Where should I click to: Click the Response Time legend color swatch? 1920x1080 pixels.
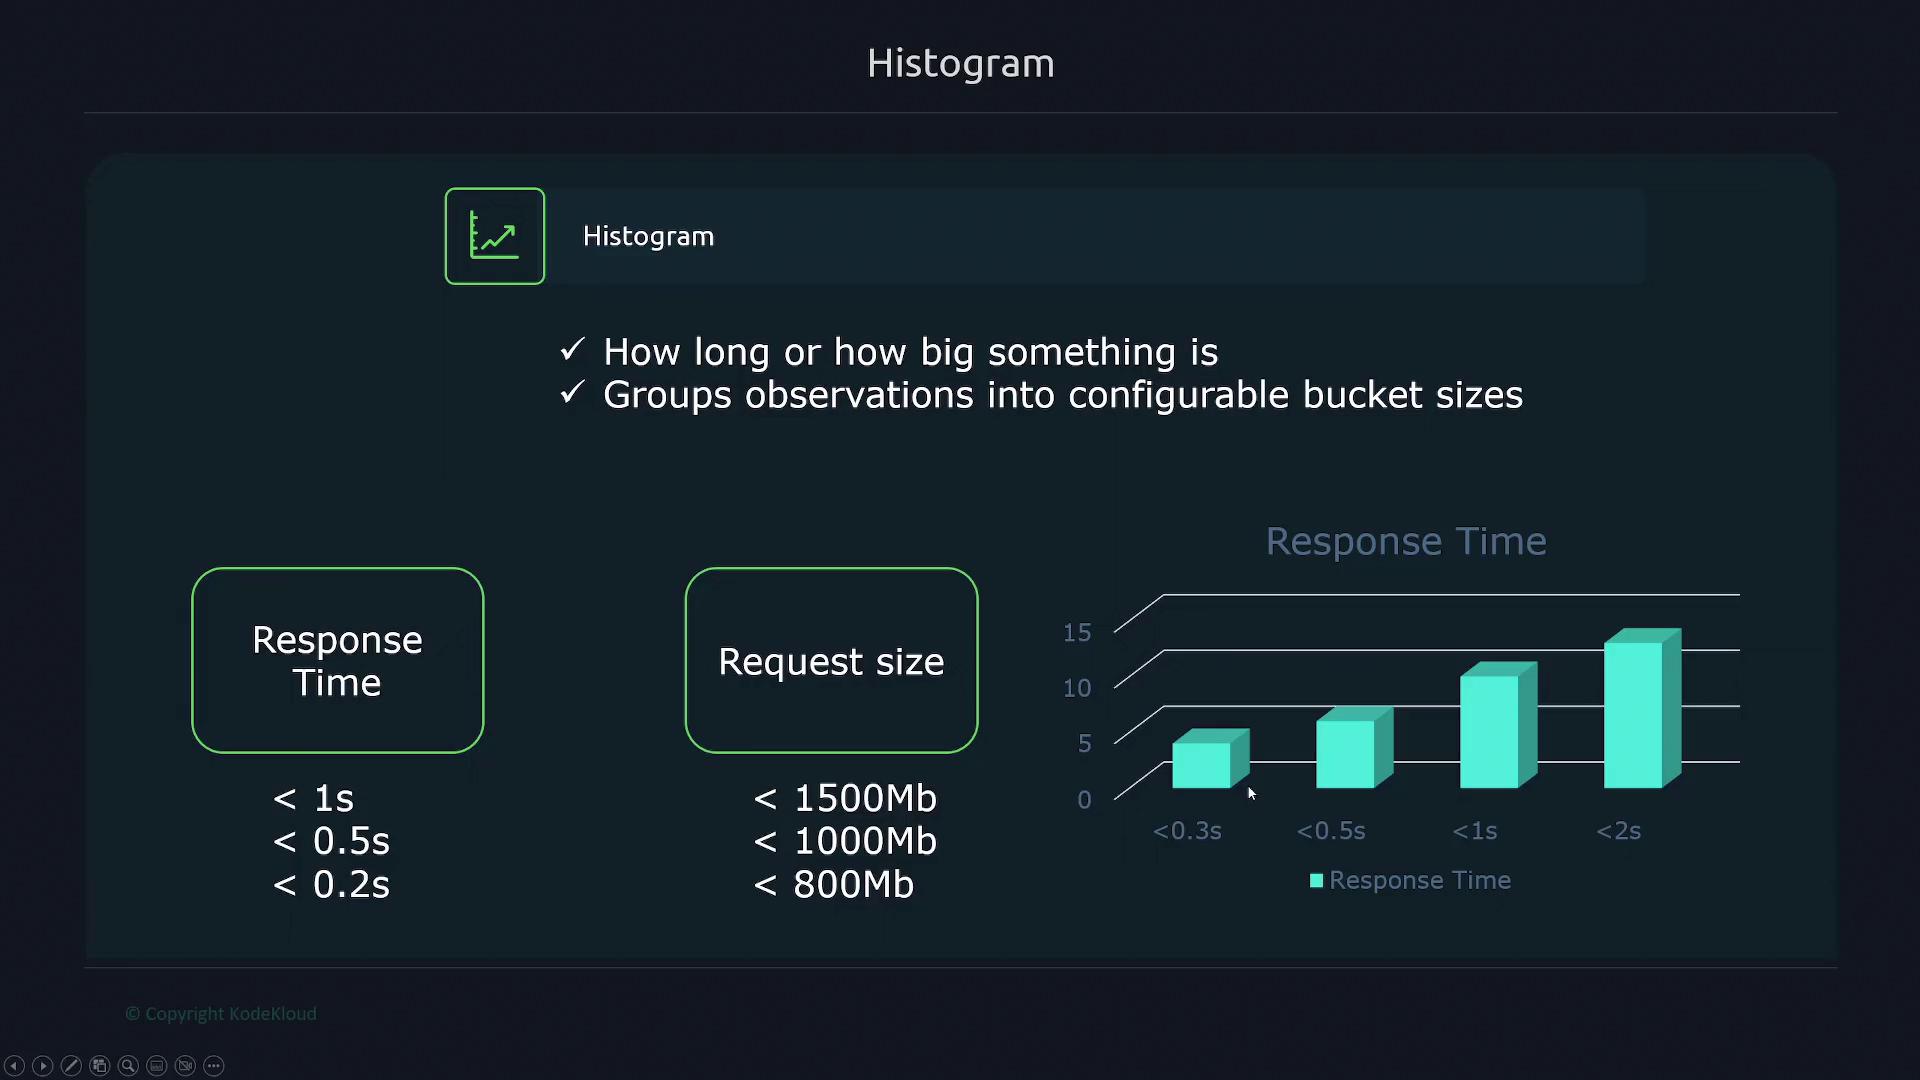pyautogui.click(x=1316, y=881)
